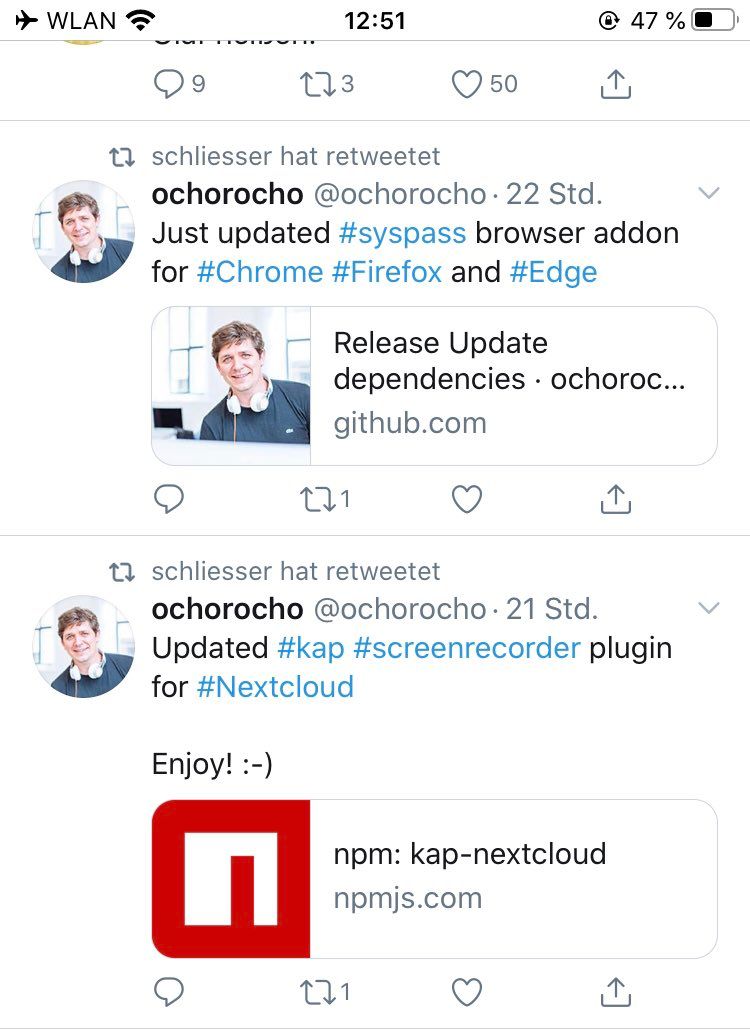750x1036 pixels.
Task: Expand options chevron on the 22 Std. tweet
Action: [708, 193]
